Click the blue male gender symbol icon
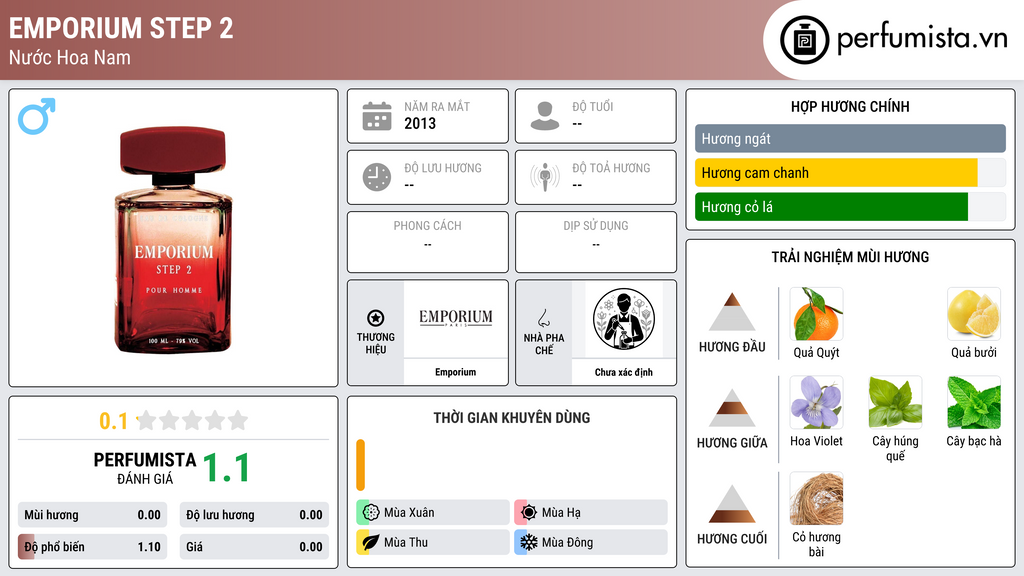 (x=37, y=116)
